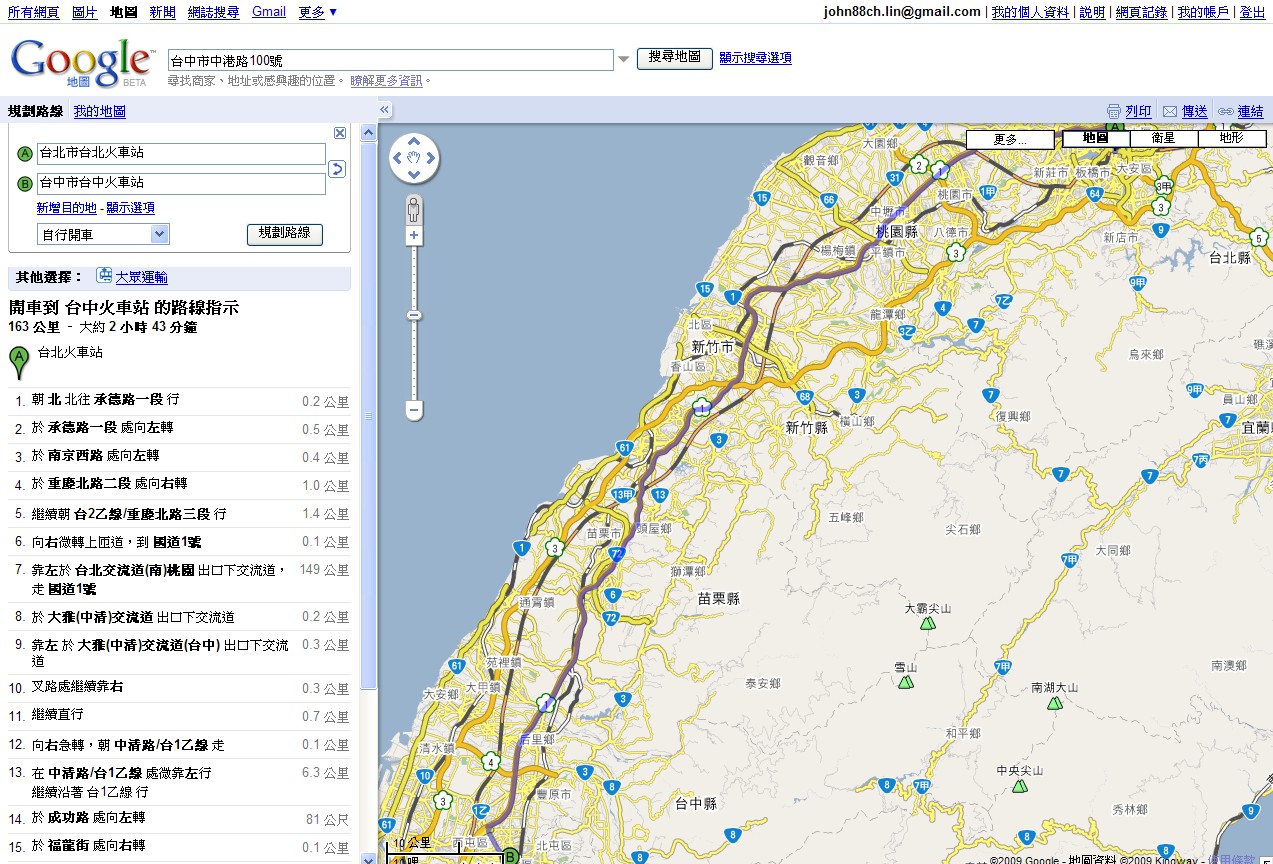Click 登出 sign out link
Screen dimensions: 1273x864
(x=1253, y=12)
